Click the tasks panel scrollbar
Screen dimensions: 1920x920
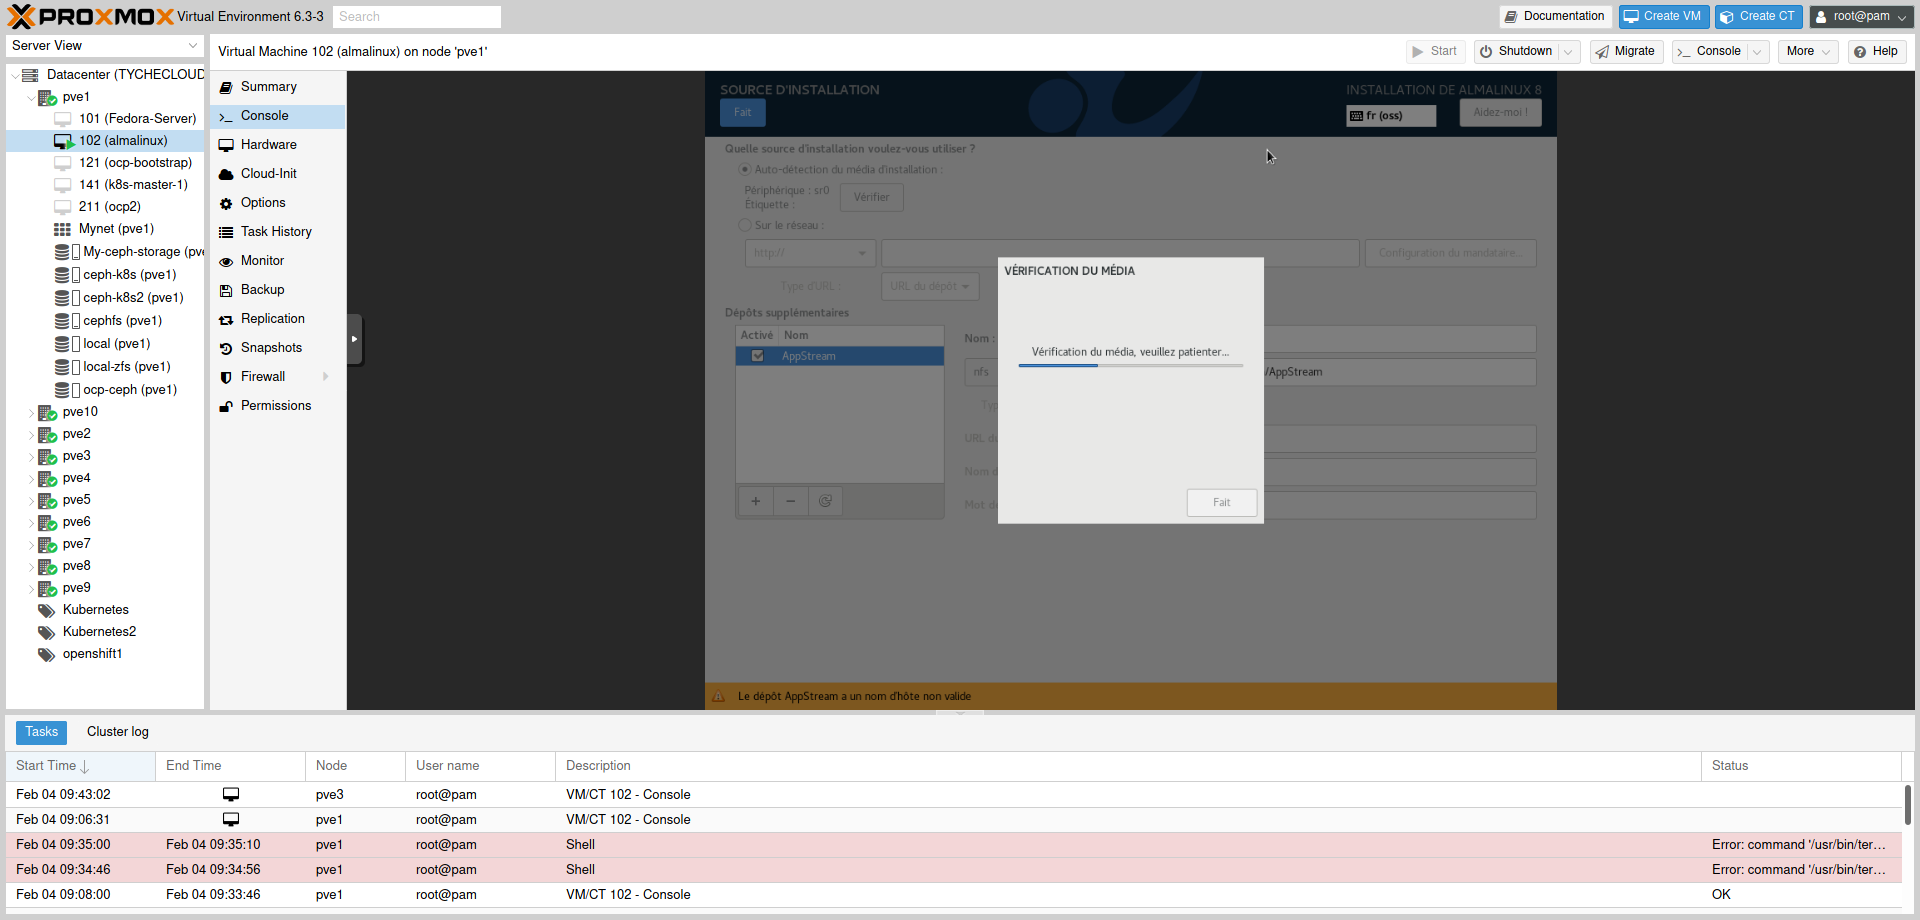point(1908,805)
